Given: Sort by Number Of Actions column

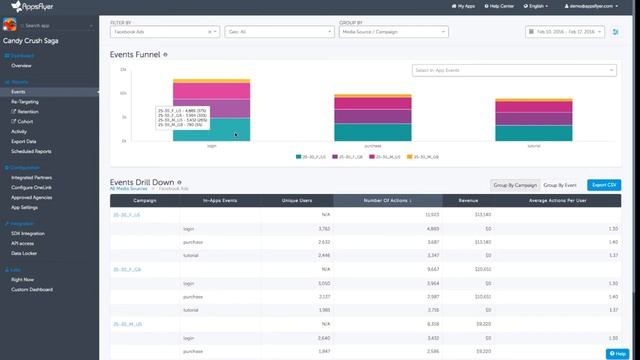Looking at the screenshot, I should point(388,200).
